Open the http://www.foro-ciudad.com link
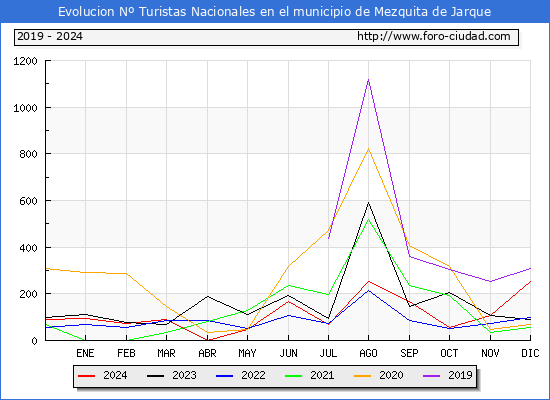The image size is (550, 400). pos(434,36)
